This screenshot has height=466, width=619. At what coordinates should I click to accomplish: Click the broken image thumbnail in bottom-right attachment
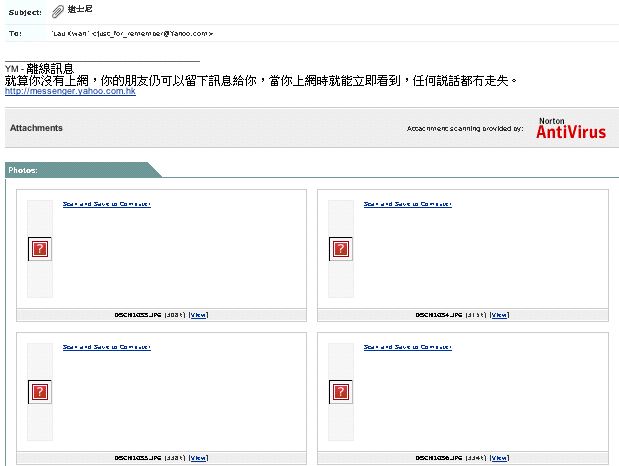(x=341, y=392)
